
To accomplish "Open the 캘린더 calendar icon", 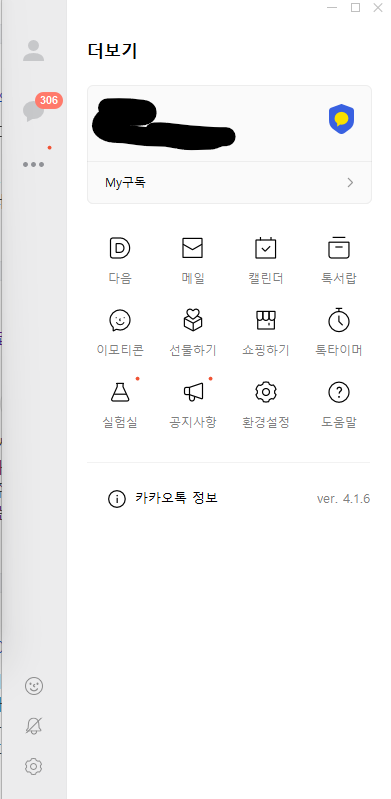I will click(266, 248).
